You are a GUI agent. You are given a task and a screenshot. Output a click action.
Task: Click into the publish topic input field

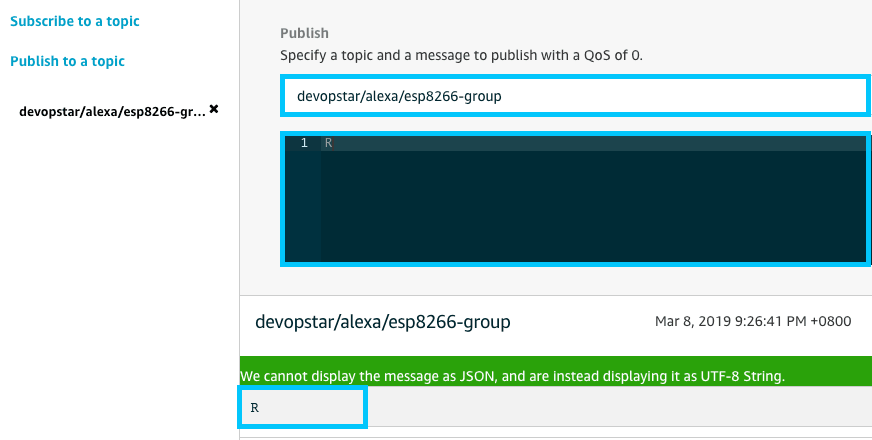coord(573,96)
